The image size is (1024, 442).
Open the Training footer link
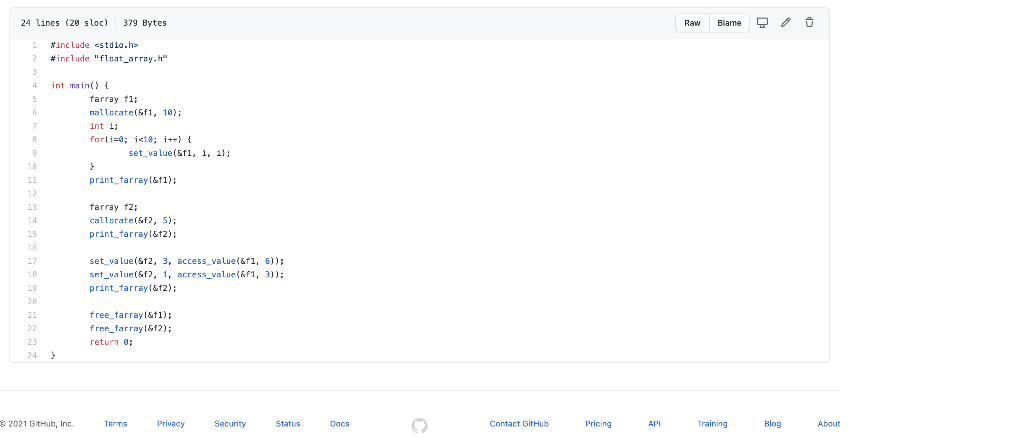click(x=712, y=424)
